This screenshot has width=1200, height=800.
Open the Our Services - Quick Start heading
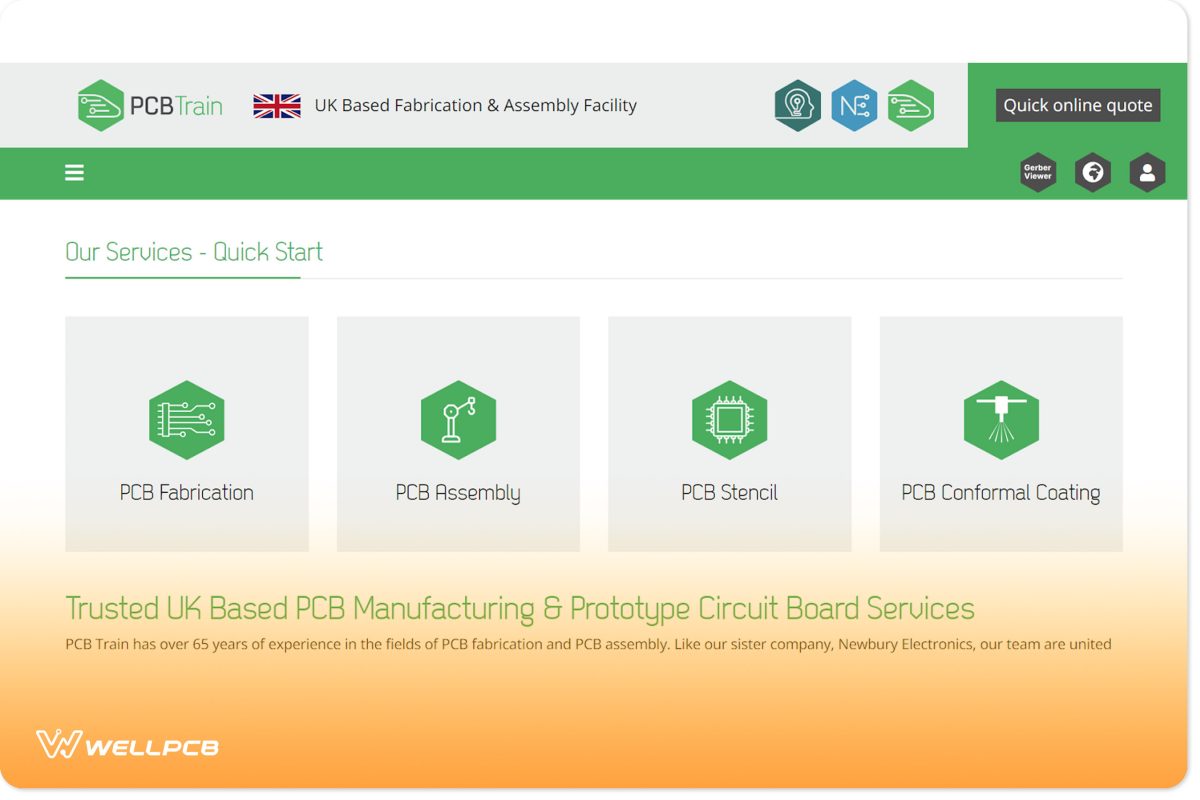click(193, 252)
